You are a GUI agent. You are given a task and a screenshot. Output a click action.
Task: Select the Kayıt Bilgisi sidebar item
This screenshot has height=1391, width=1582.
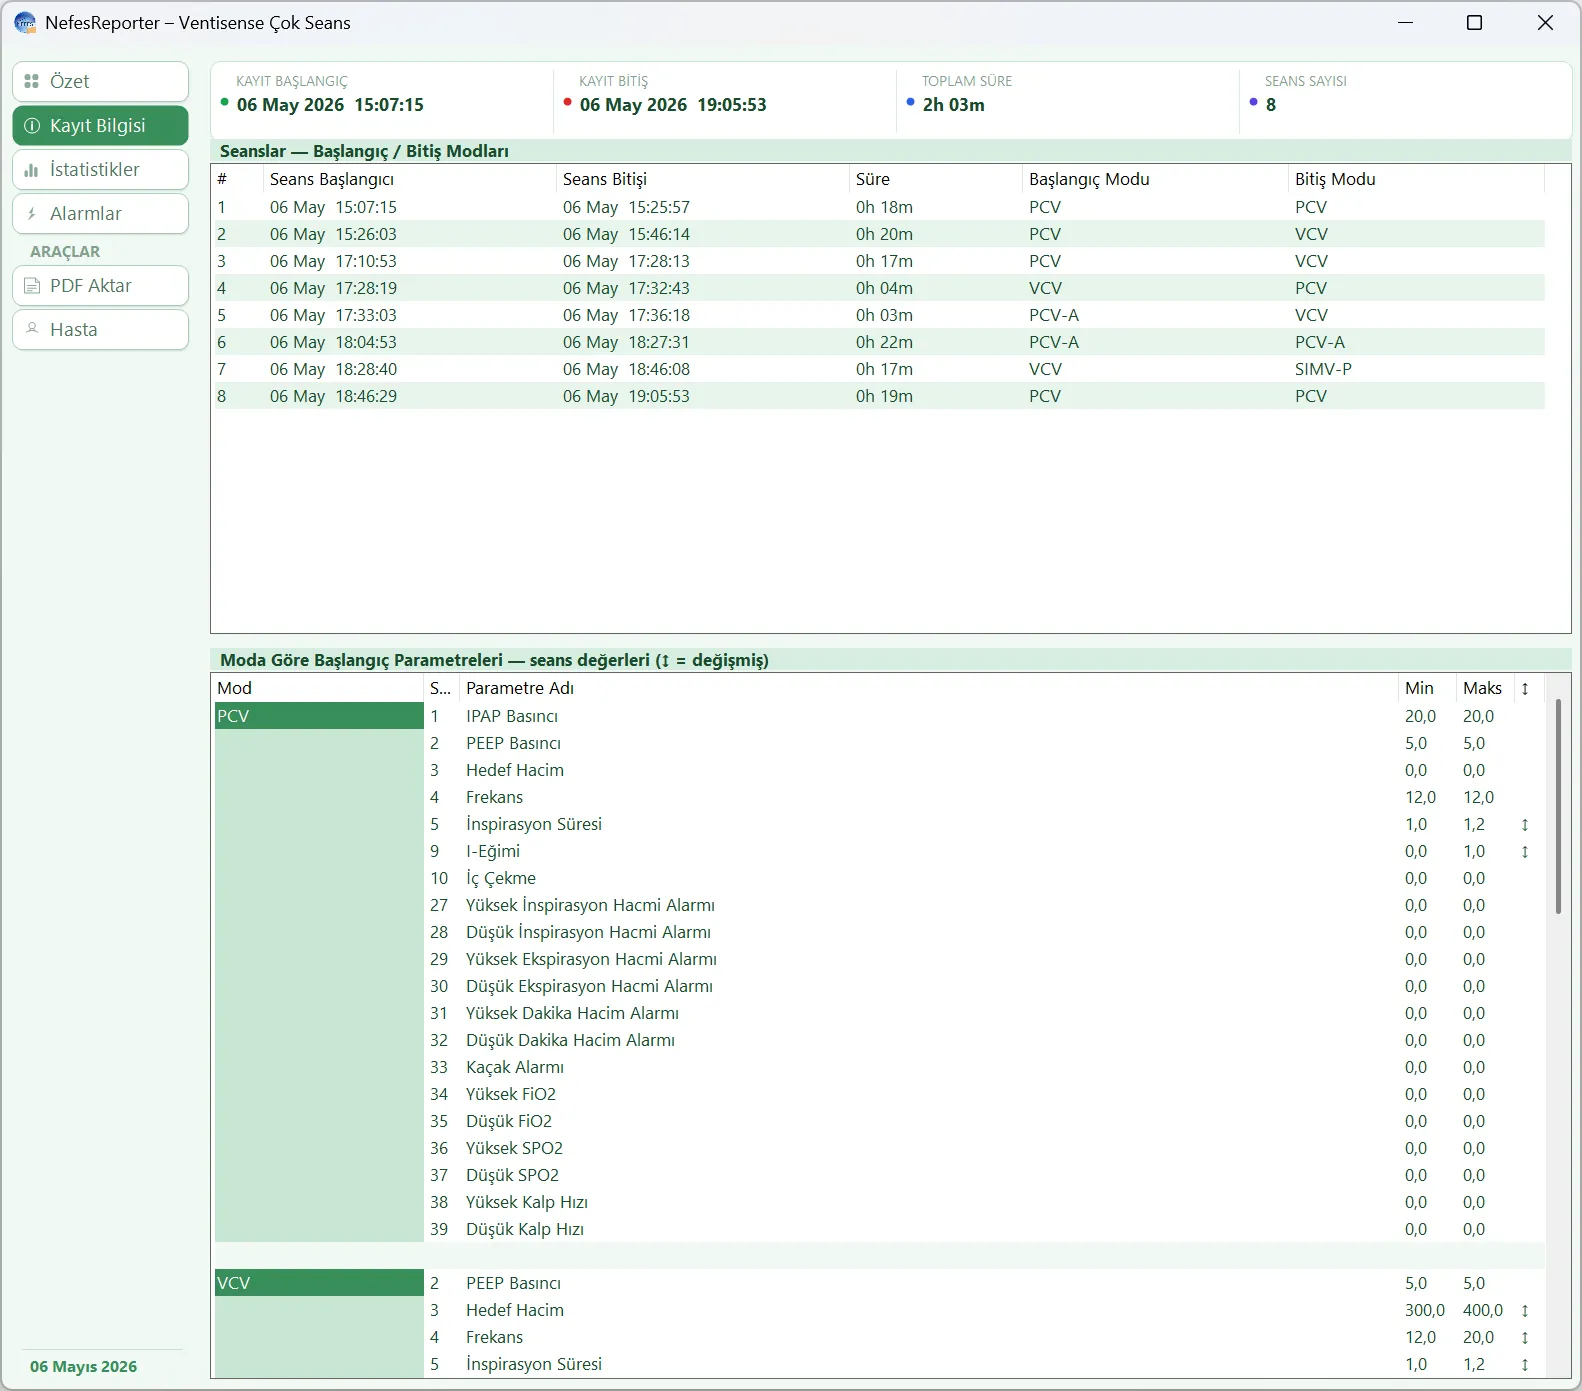100,126
